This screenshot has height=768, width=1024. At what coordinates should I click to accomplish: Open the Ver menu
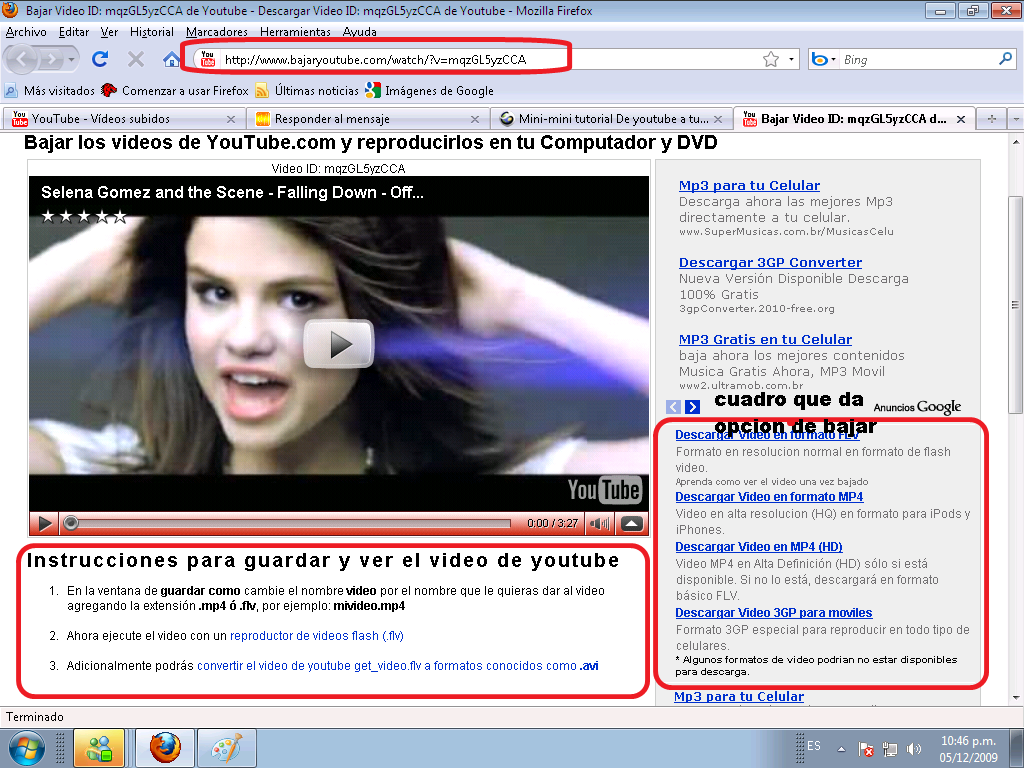click(x=109, y=31)
